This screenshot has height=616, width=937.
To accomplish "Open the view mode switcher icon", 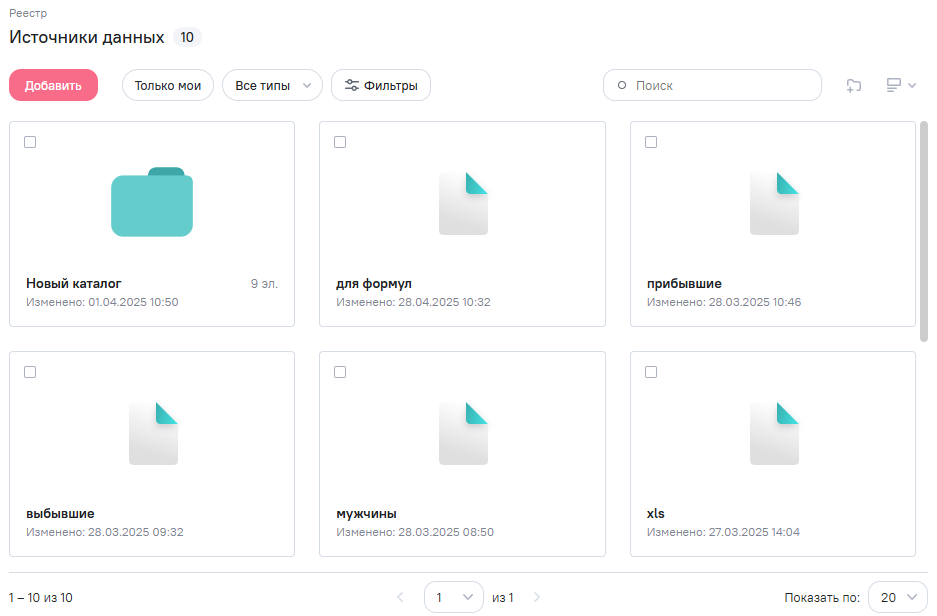I will pyautogui.click(x=900, y=86).
